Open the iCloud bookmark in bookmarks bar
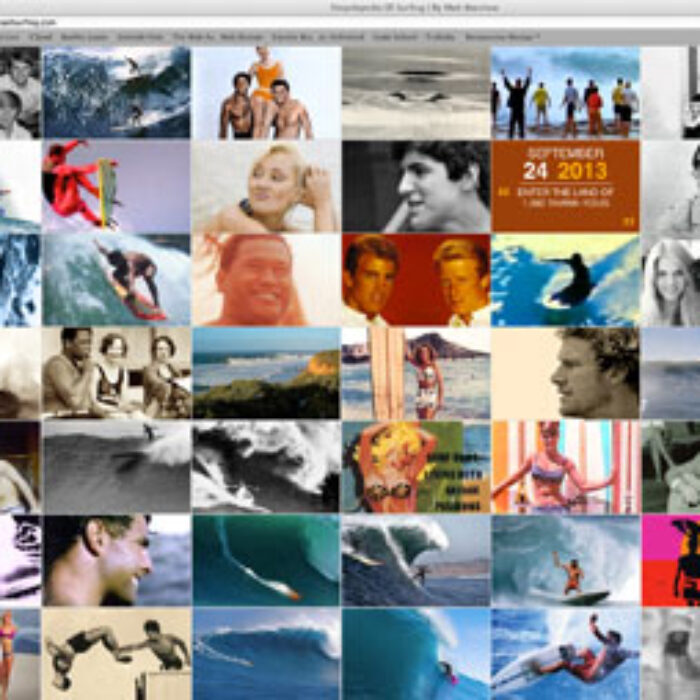 click(x=41, y=37)
